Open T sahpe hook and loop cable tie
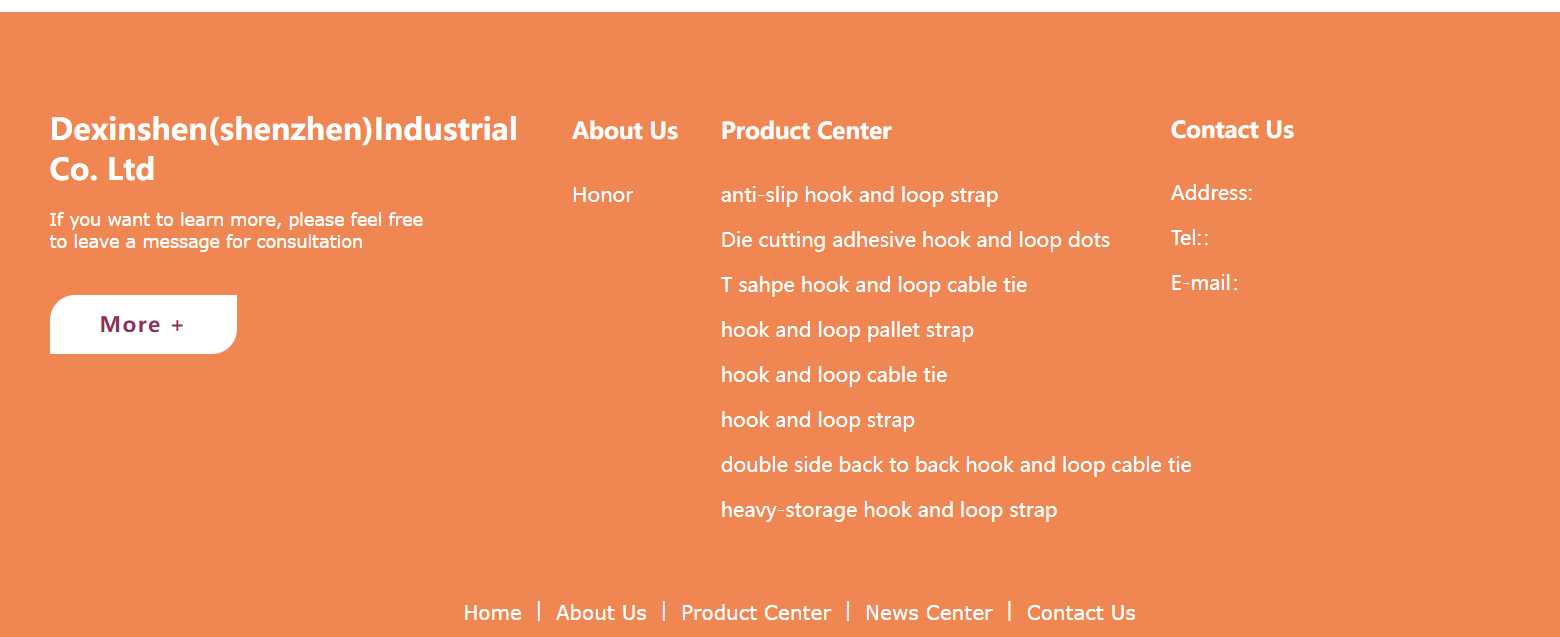 874,285
